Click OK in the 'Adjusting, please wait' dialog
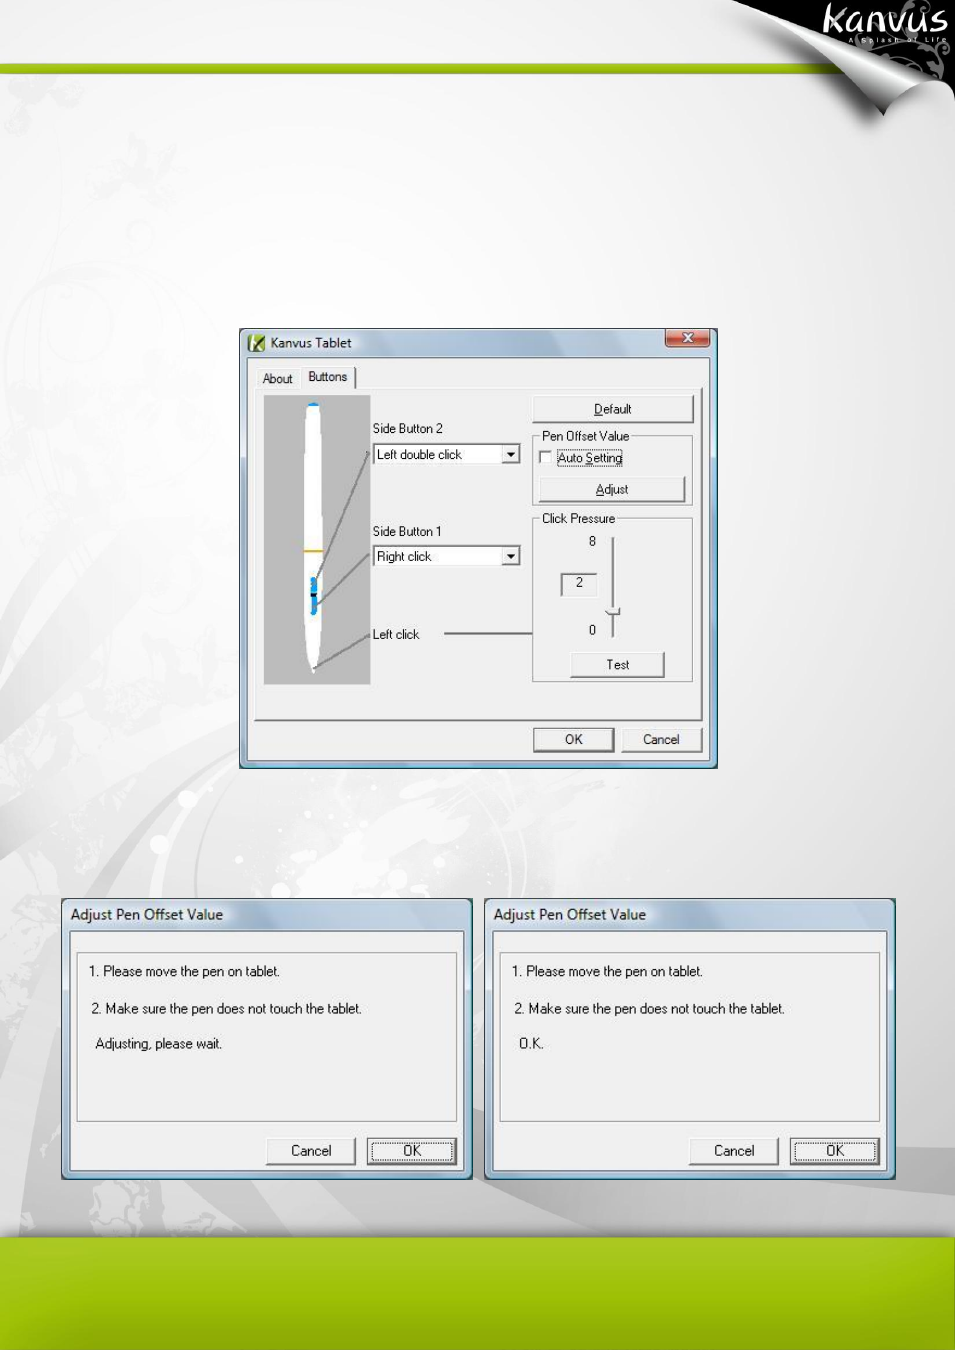This screenshot has width=955, height=1350. [412, 1151]
